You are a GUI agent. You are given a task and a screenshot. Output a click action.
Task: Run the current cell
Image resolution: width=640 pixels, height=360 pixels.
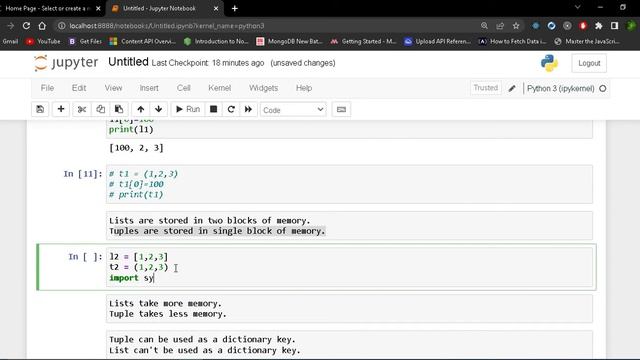tap(188, 109)
